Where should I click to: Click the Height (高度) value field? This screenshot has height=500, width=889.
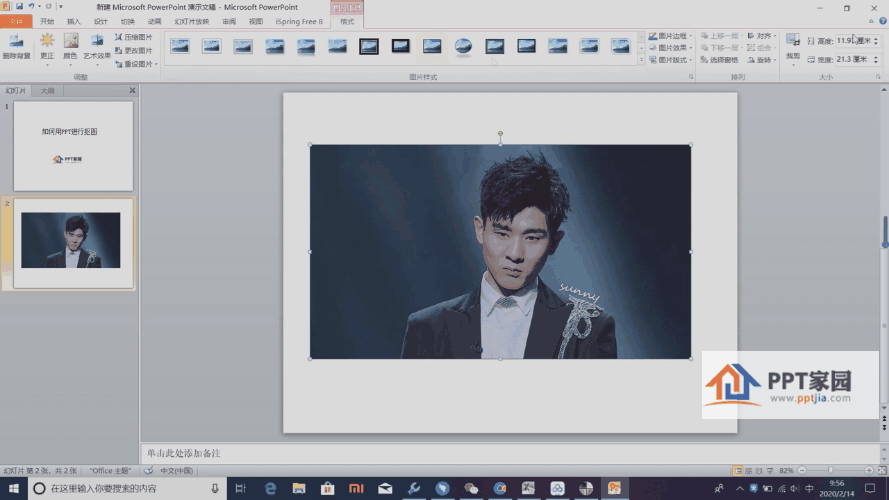(853, 41)
